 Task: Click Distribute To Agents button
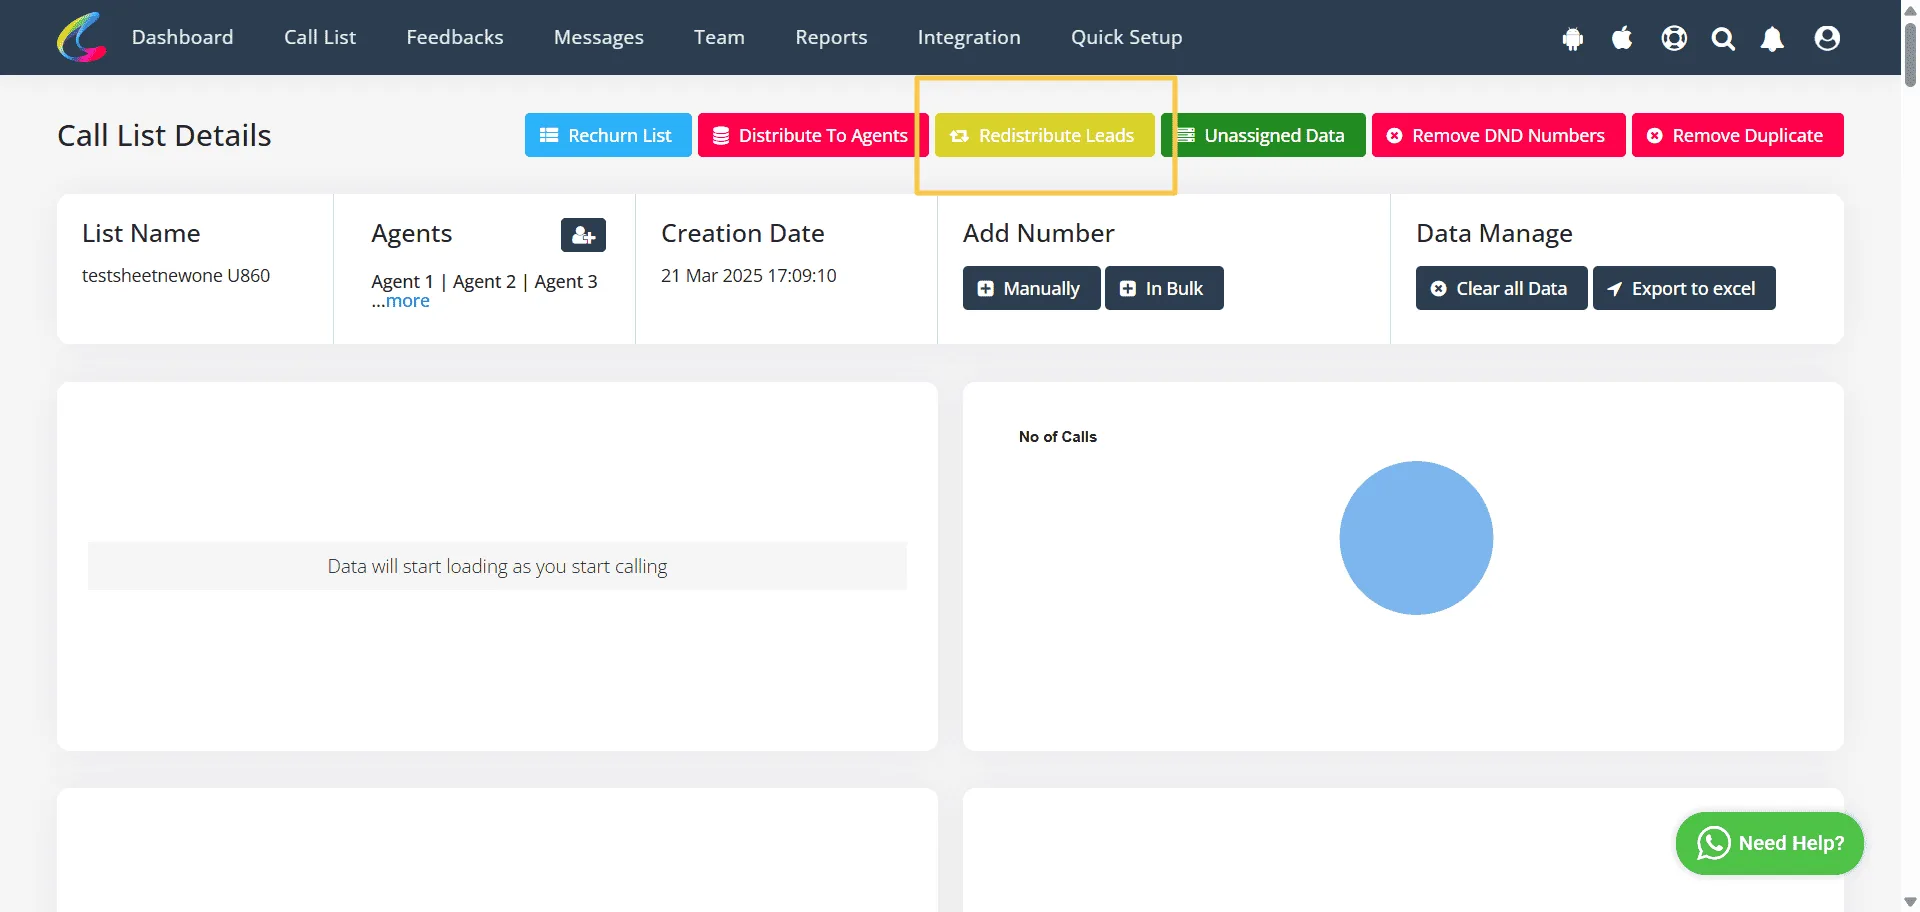click(813, 135)
